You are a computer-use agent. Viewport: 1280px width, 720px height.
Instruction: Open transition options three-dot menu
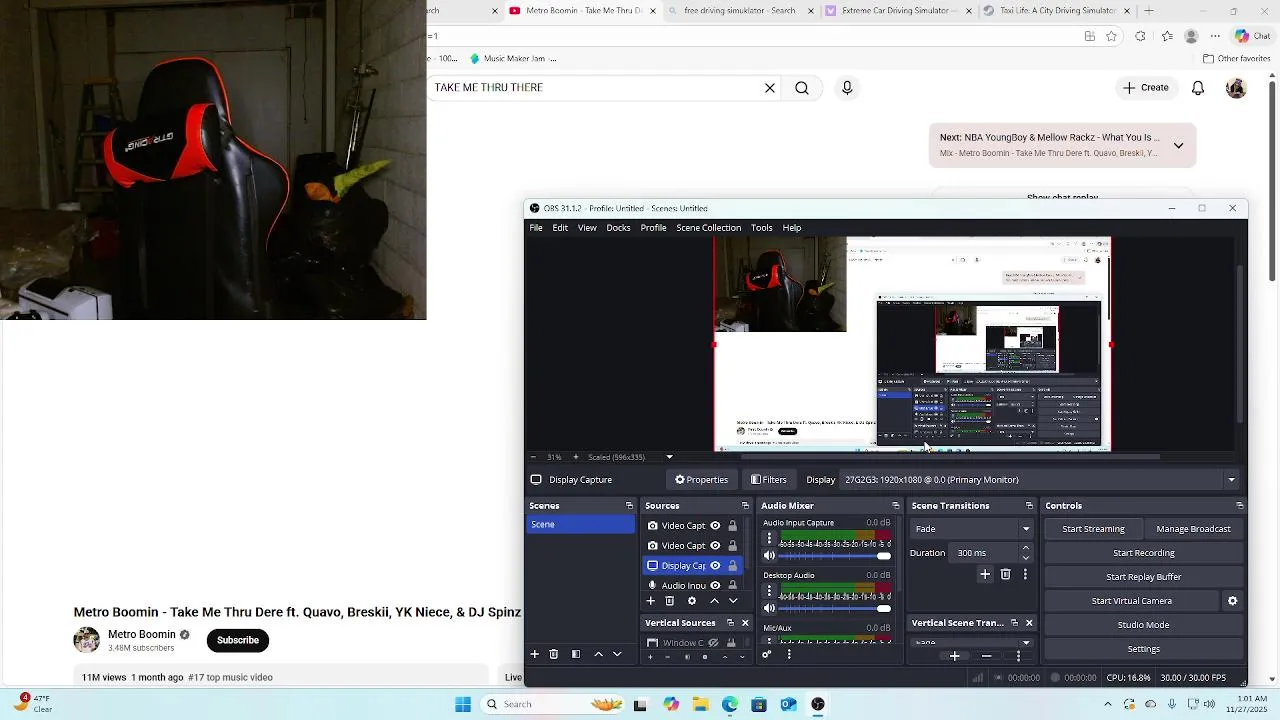(1025, 574)
